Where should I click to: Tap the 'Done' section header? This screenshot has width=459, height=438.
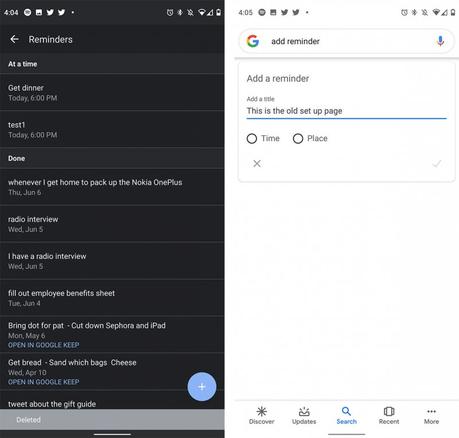[x=112, y=158]
